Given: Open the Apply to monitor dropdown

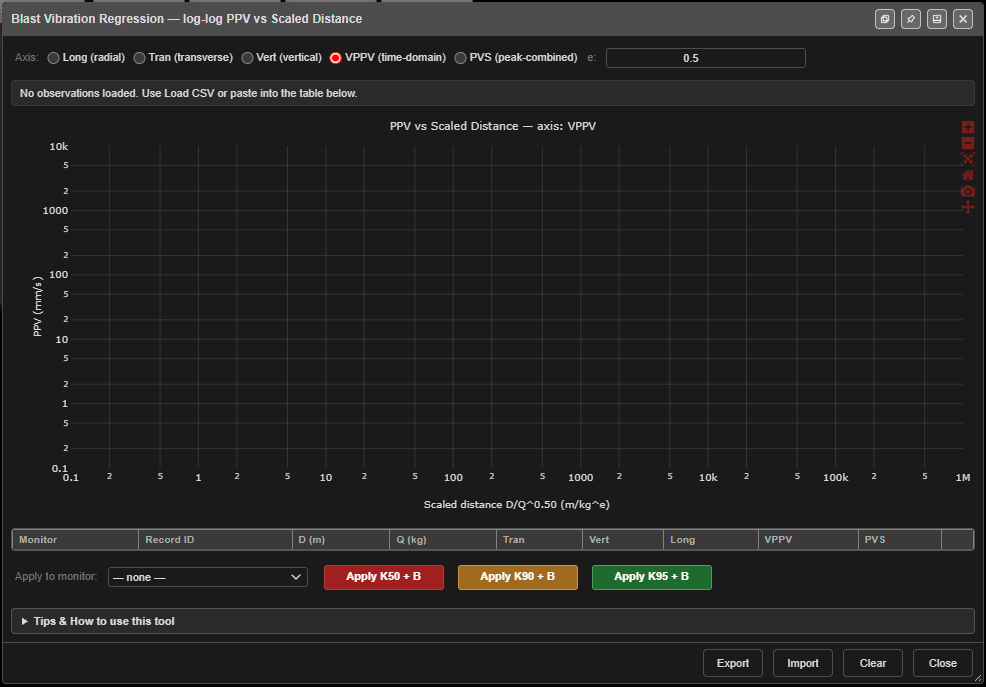Looking at the screenshot, I should 208,577.
